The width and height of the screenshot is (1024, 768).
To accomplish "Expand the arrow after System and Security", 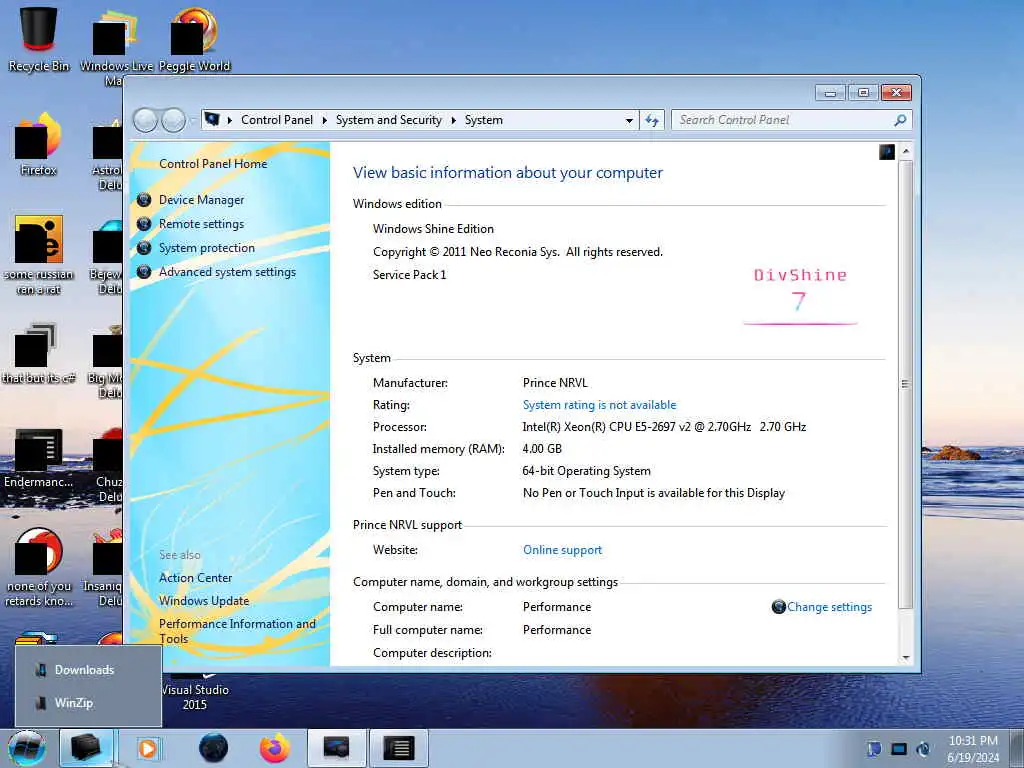I will click(453, 121).
